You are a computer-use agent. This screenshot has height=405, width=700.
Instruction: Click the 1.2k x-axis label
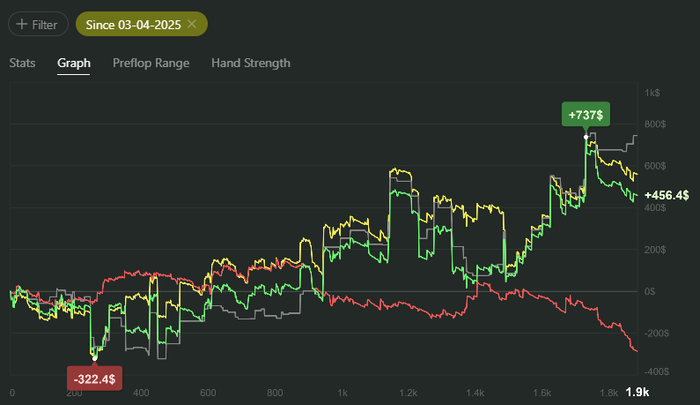[x=408, y=393]
